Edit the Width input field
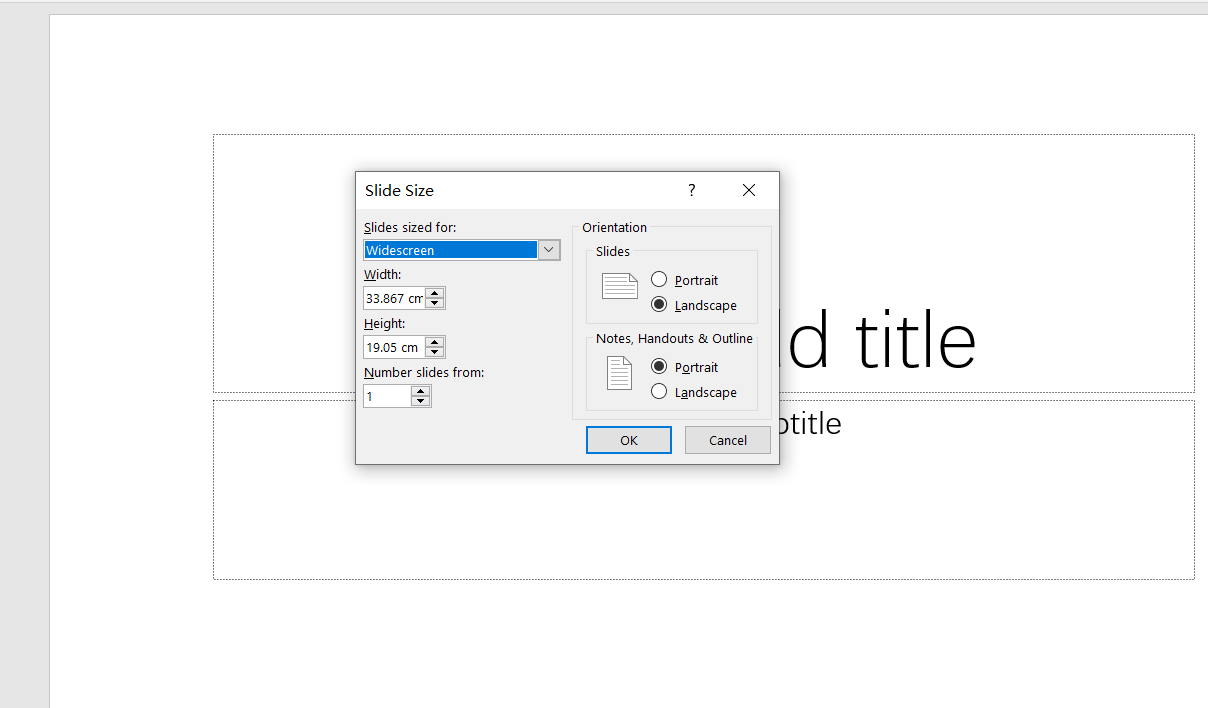The height and width of the screenshot is (708, 1208). tap(395, 297)
